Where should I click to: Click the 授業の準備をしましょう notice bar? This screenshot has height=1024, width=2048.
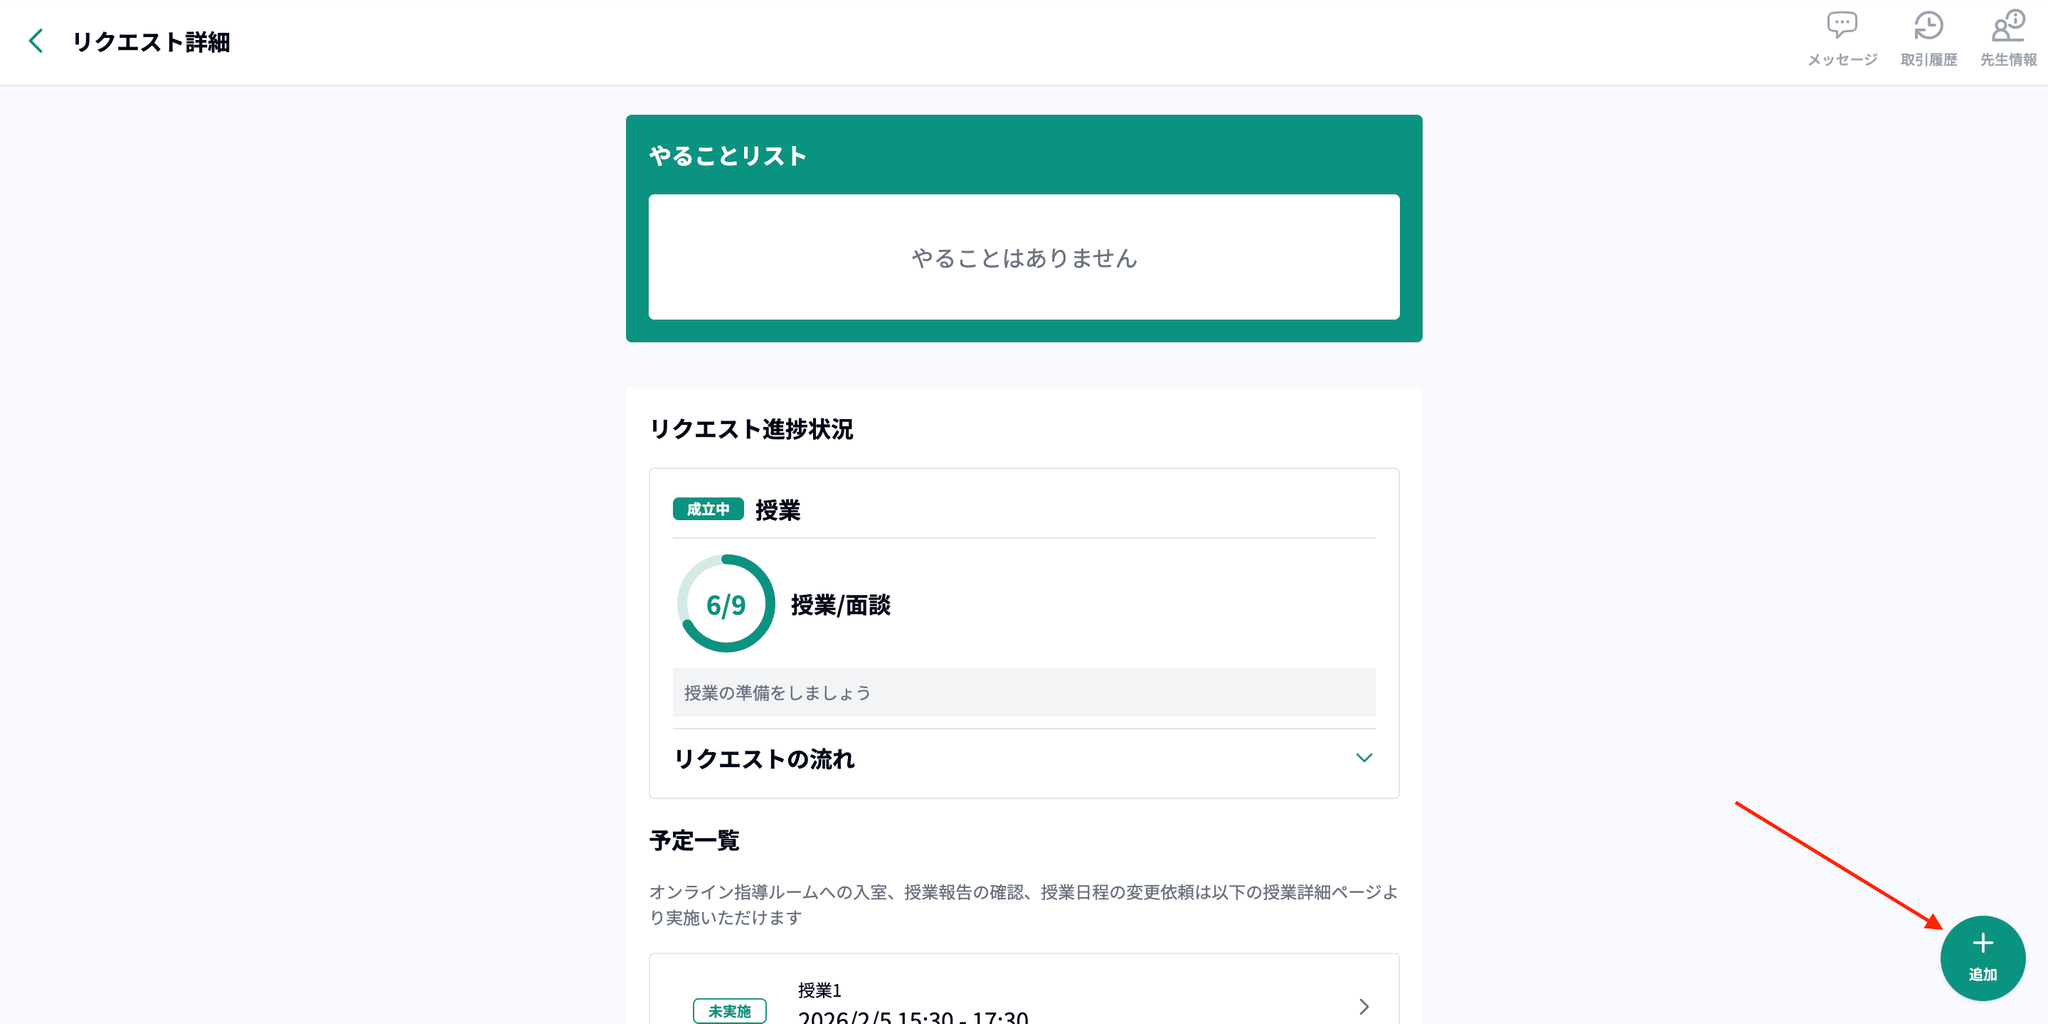coord(1024,692)
